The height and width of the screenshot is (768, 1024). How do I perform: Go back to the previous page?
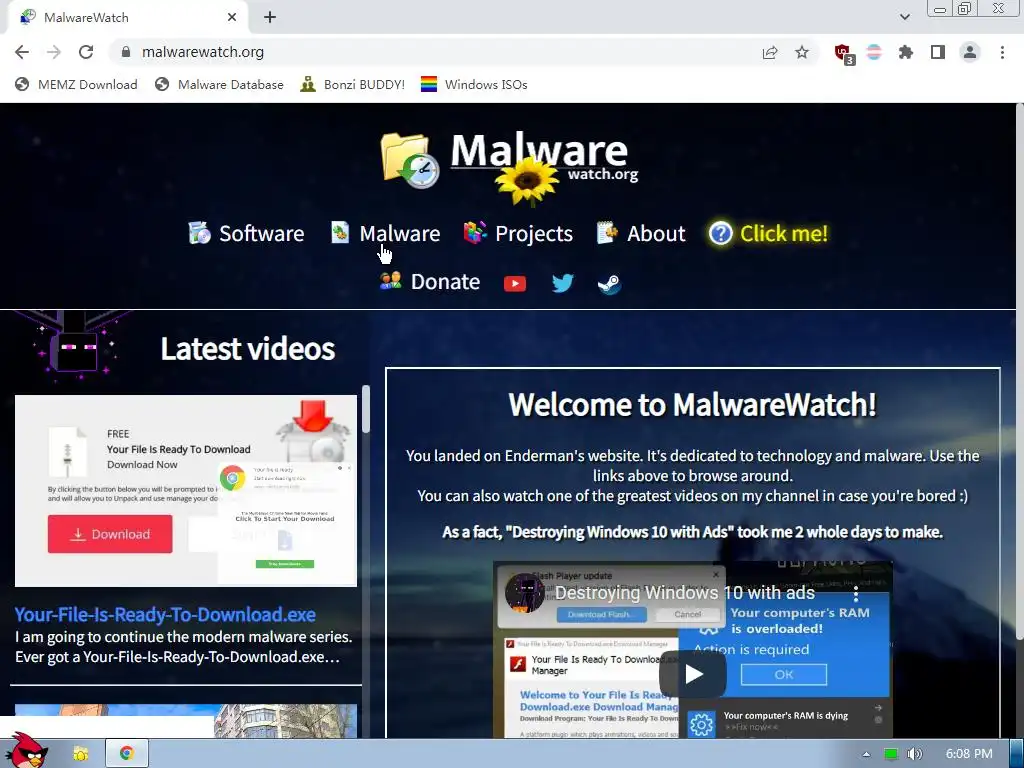pyautogui.click(x=22, y=52)
